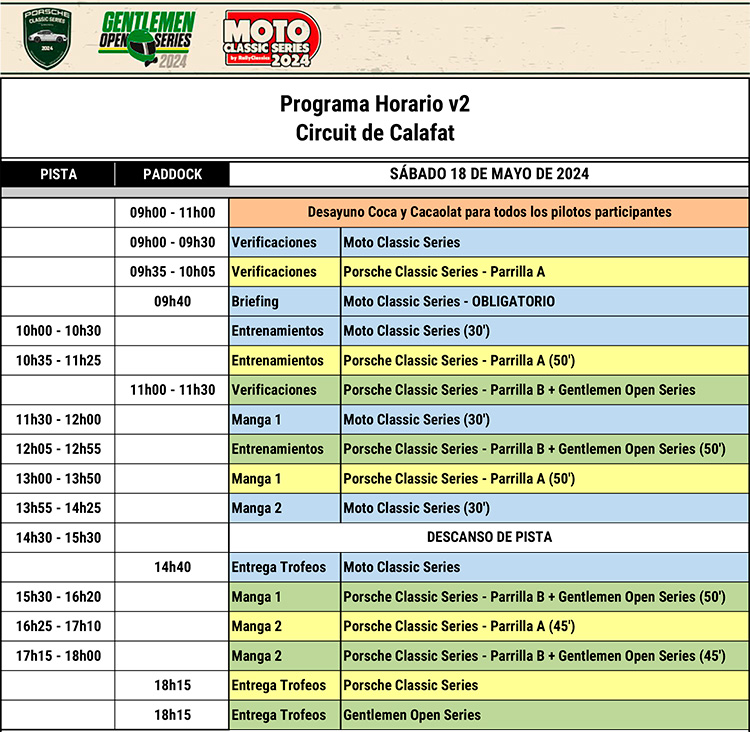Click the 13h55 - 14h25 track time slot
This screenshot has height=732, width=750.
(x=58, y=508)
